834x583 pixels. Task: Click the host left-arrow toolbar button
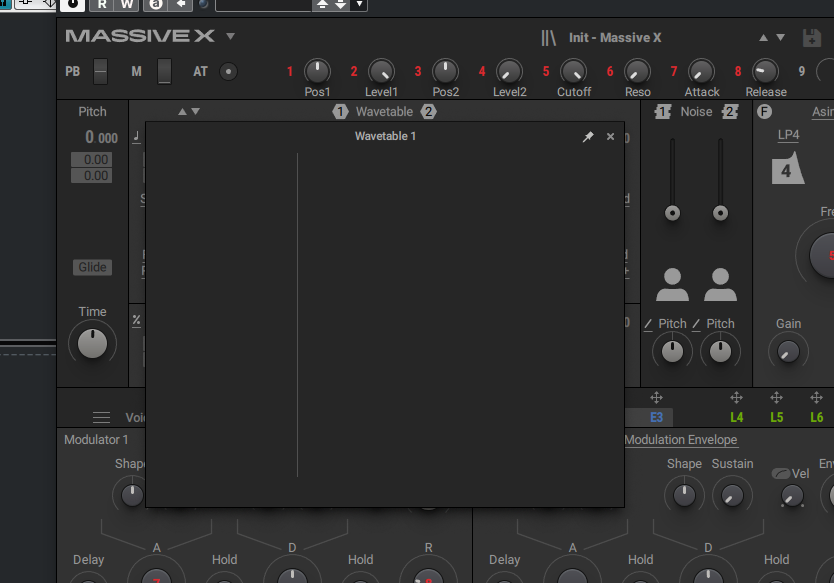pyautogui.click(x=181, y=5)
